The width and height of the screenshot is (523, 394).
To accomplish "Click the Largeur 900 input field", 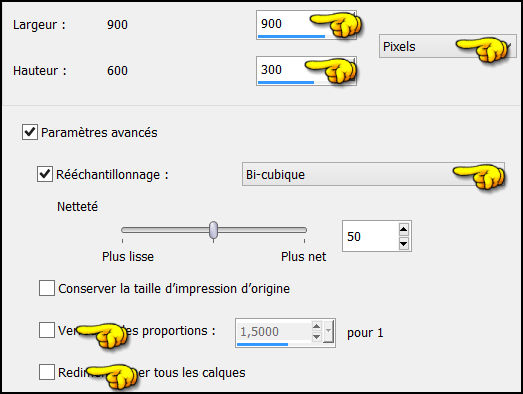I will (306, 25).
